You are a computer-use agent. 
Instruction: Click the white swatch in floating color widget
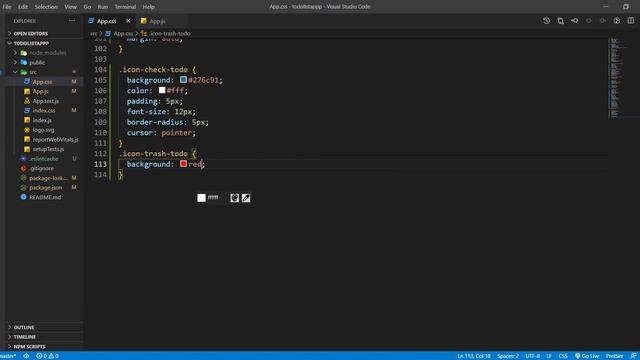click(201, 198)
